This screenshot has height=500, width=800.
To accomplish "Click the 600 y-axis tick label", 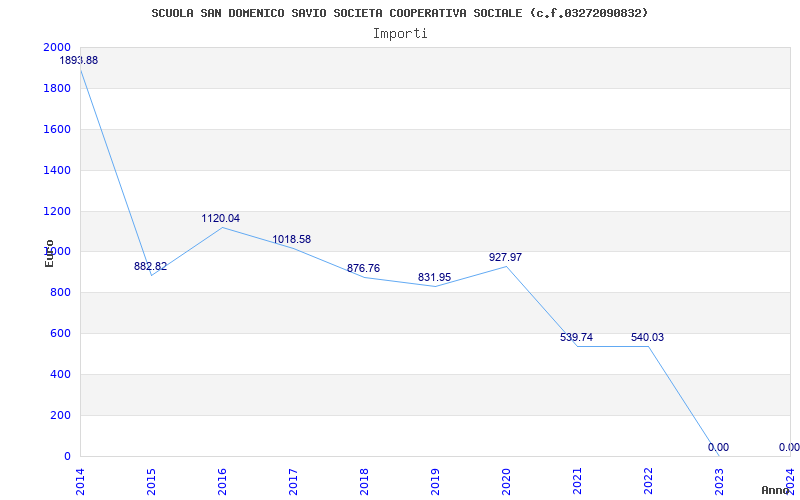I will (60, 334).
